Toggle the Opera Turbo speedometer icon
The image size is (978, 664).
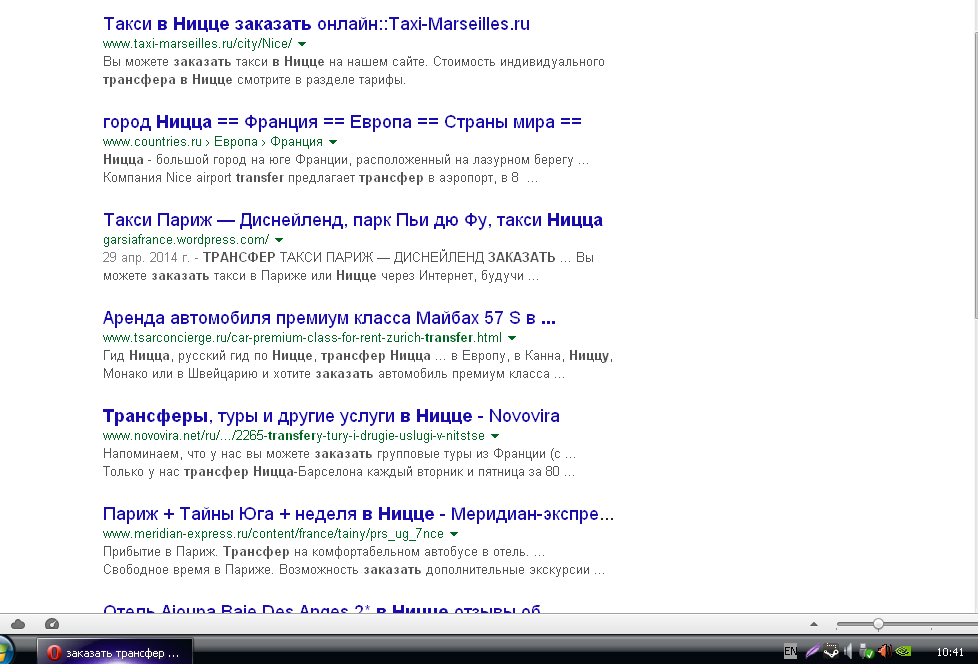[x=52, y=624]
